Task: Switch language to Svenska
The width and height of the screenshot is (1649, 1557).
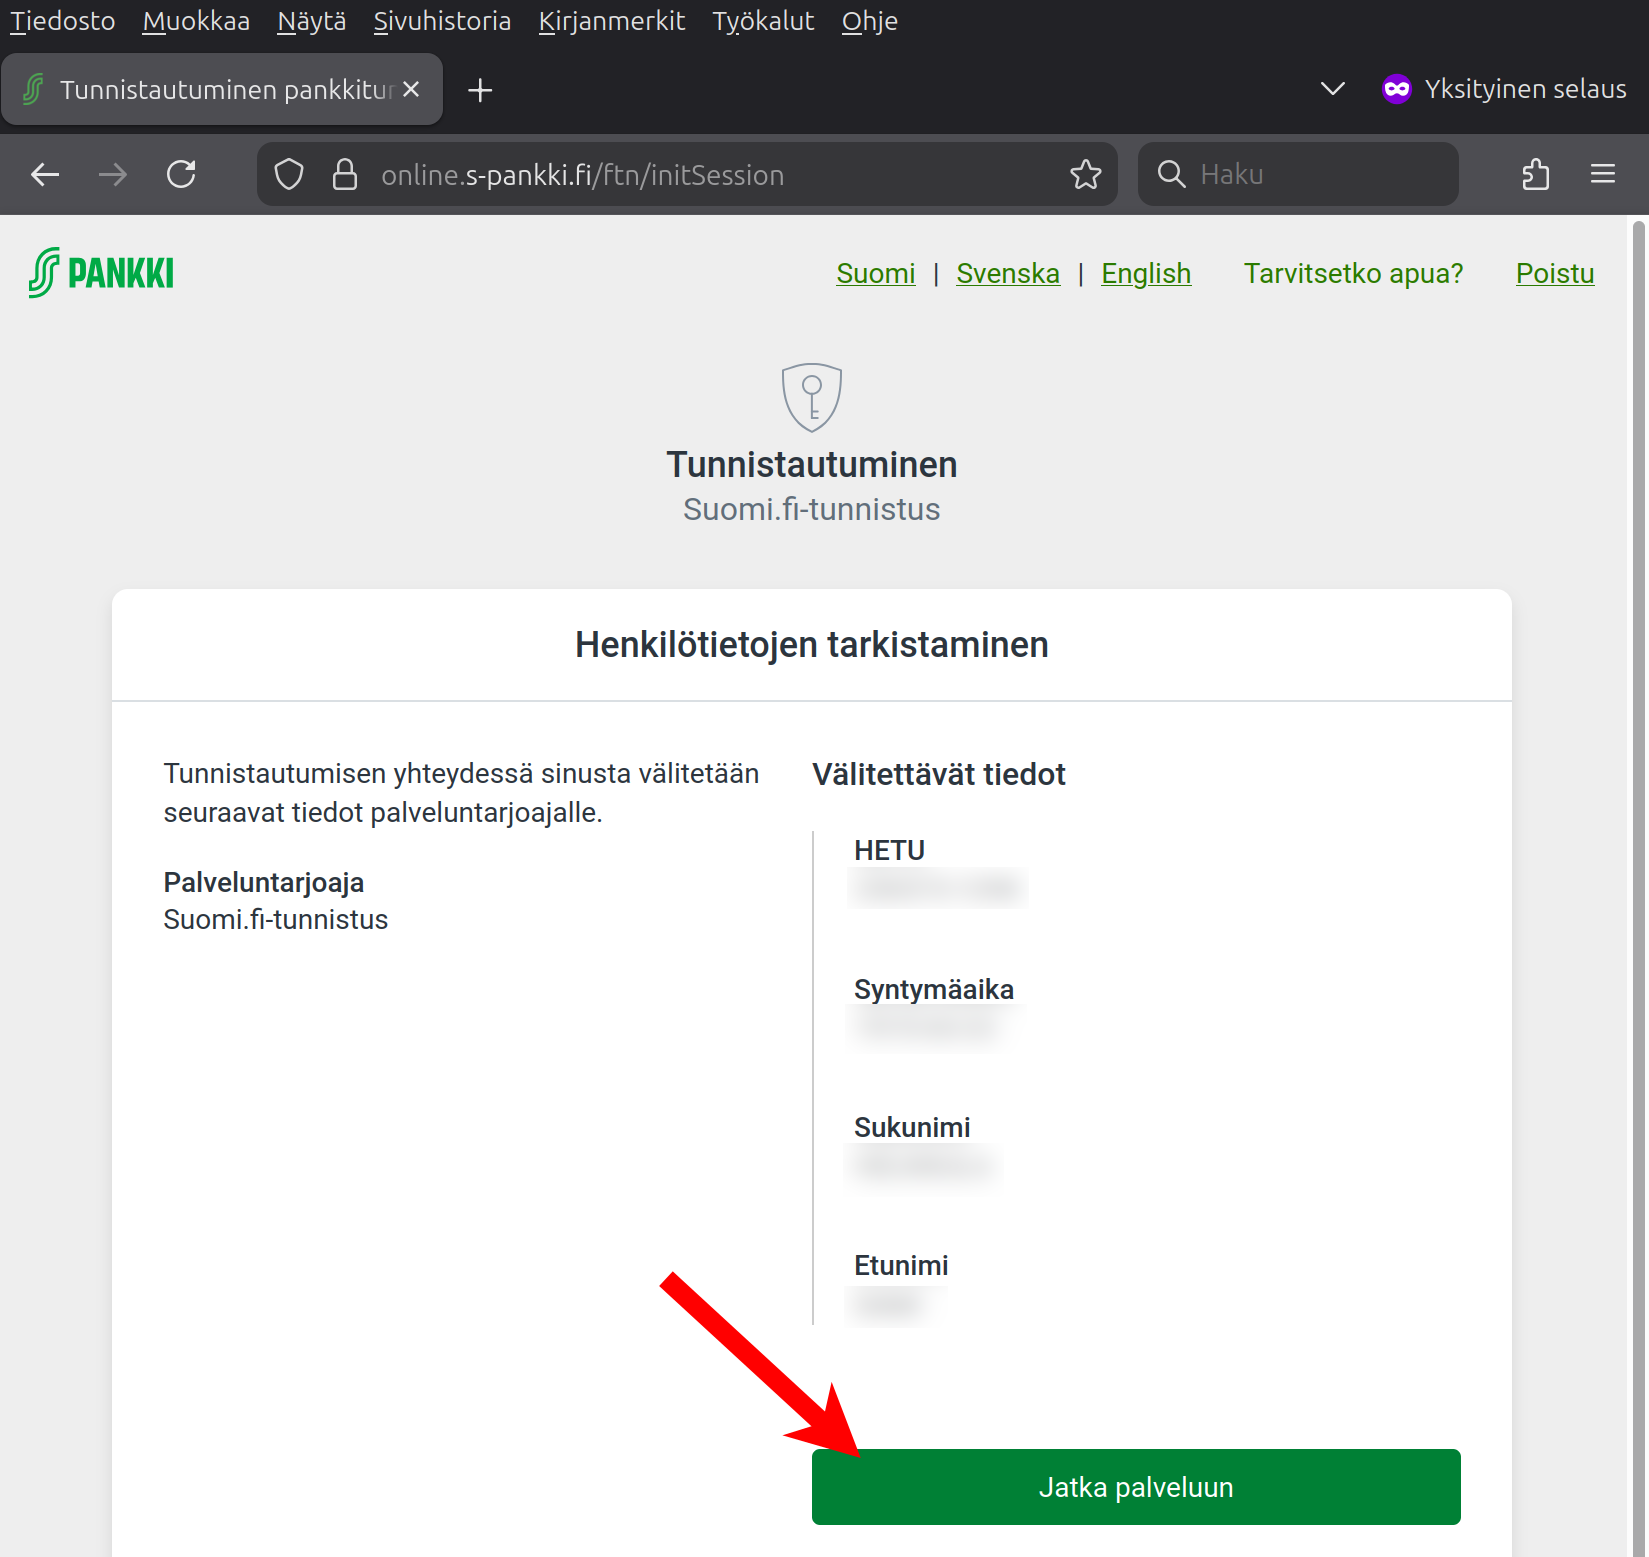Action: tap(1007, 273)
